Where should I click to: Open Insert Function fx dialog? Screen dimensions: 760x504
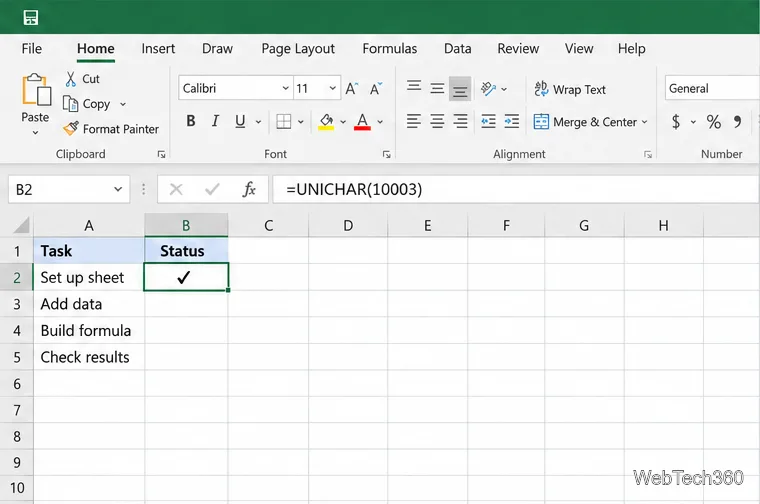pyautogui.click(x=249, y=189)
